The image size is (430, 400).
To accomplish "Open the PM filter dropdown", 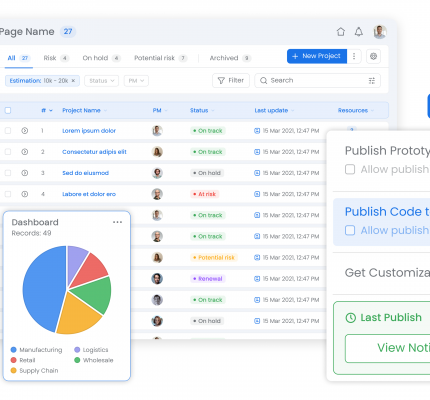I will [136, 81].
